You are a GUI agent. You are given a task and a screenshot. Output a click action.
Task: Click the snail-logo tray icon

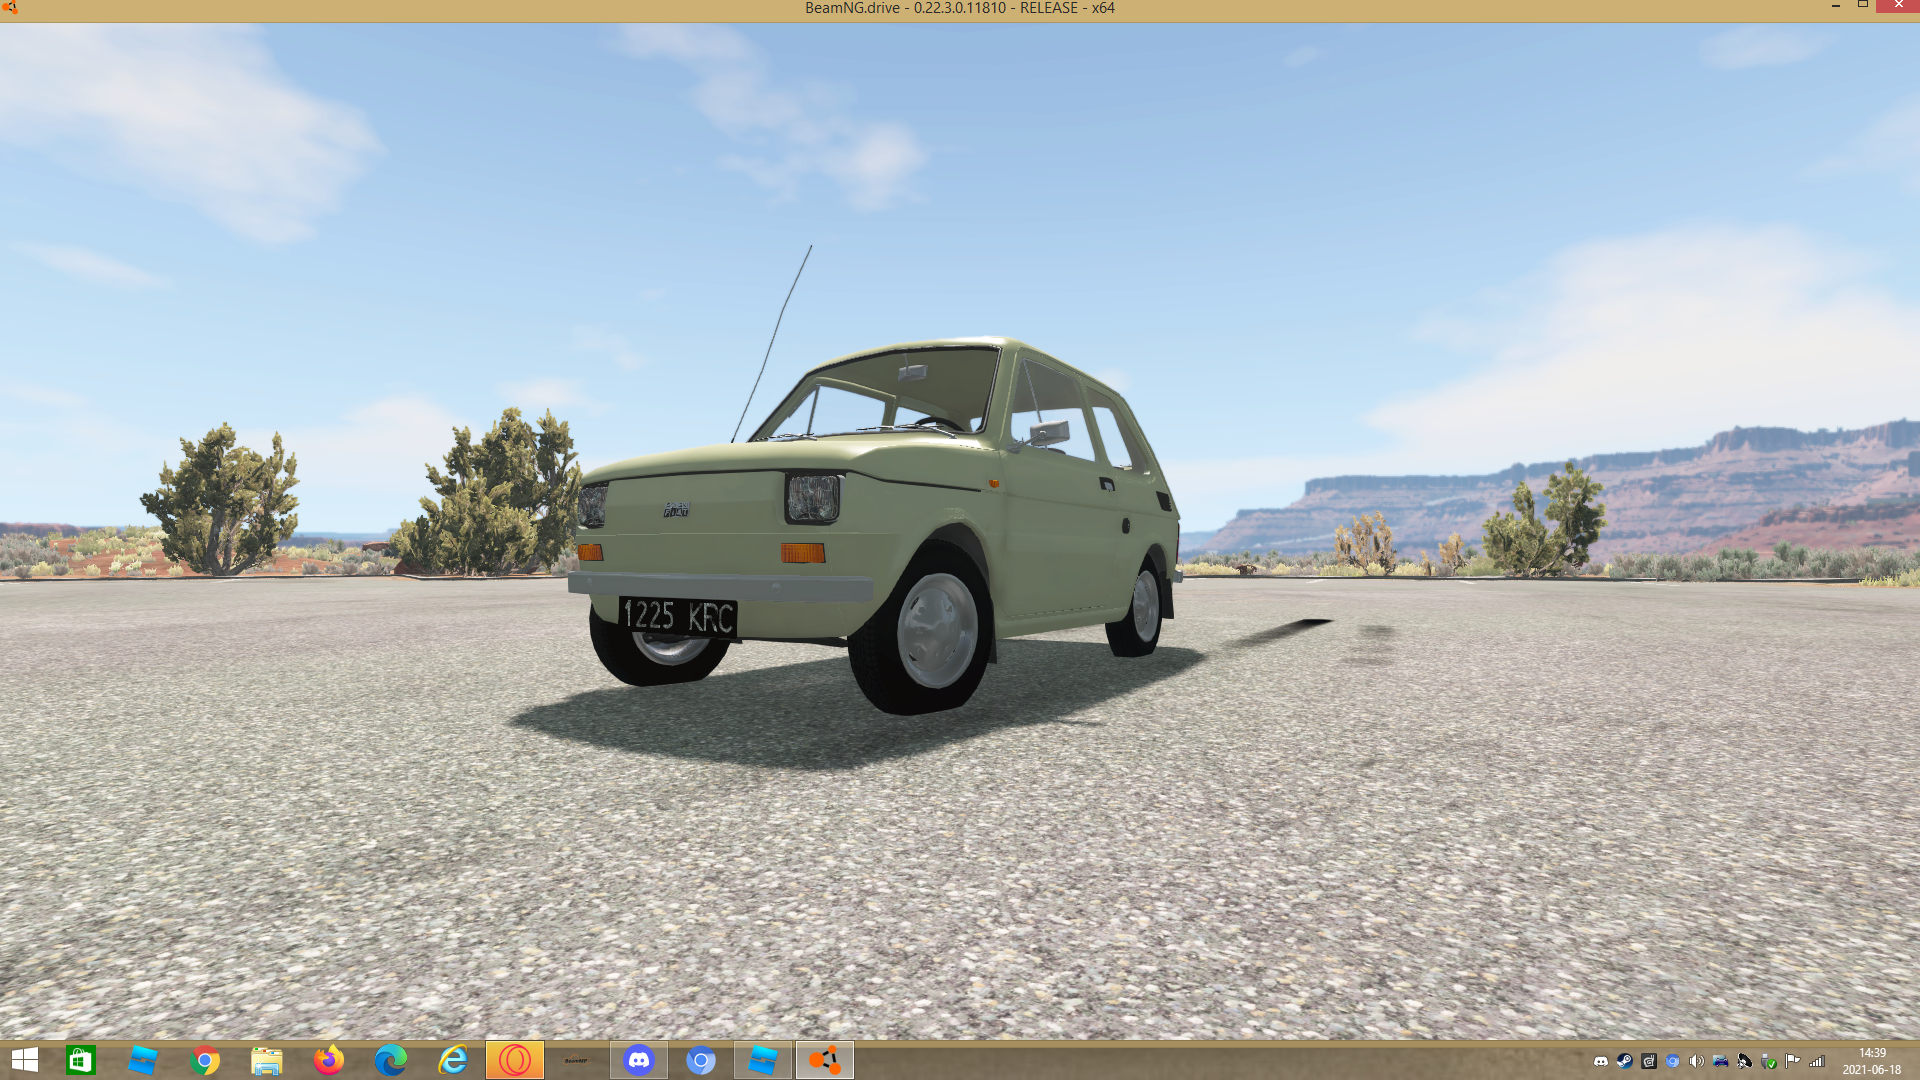pyautogui.click(x=1649, y=1062)
